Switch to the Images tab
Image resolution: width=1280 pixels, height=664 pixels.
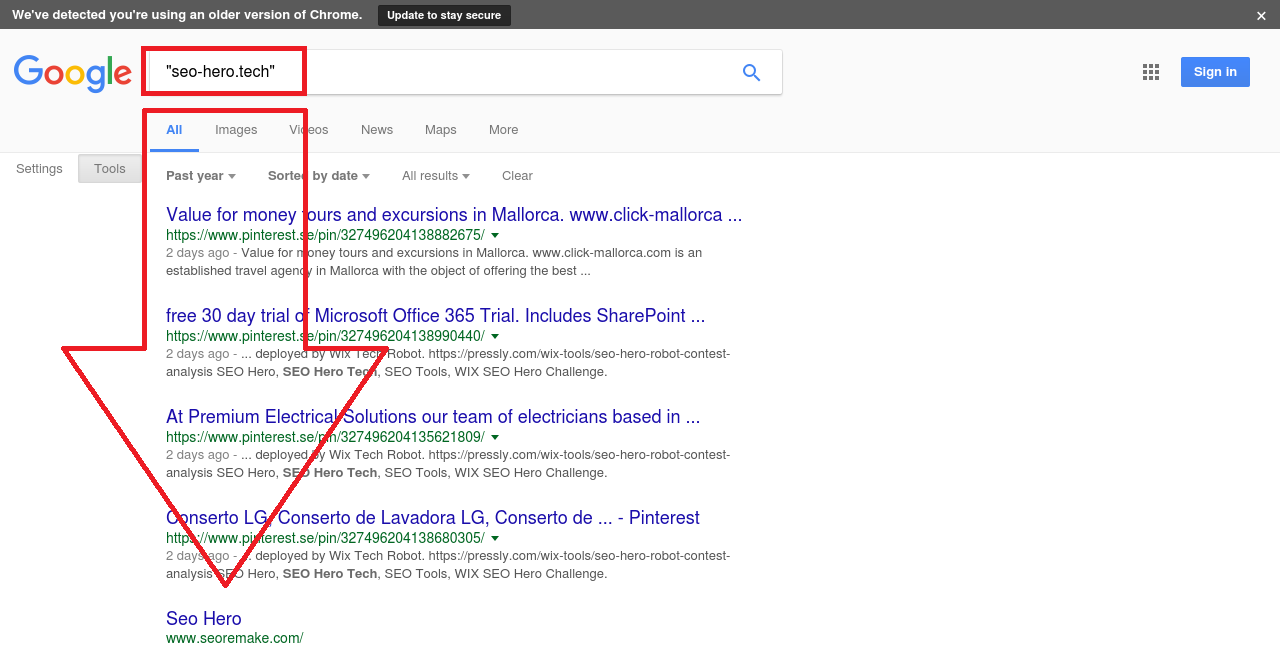point(236,130)
